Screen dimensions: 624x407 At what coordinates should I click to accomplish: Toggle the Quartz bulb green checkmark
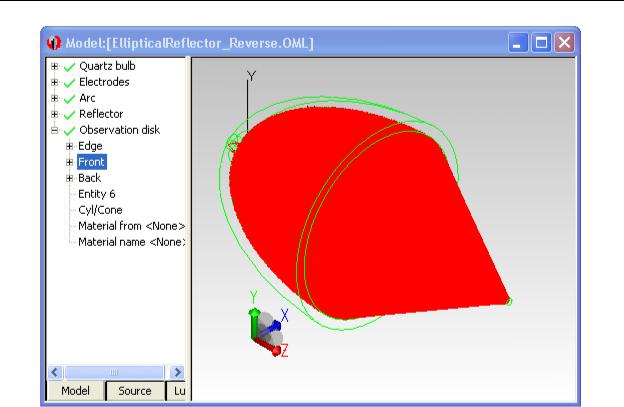click(69, 66)
